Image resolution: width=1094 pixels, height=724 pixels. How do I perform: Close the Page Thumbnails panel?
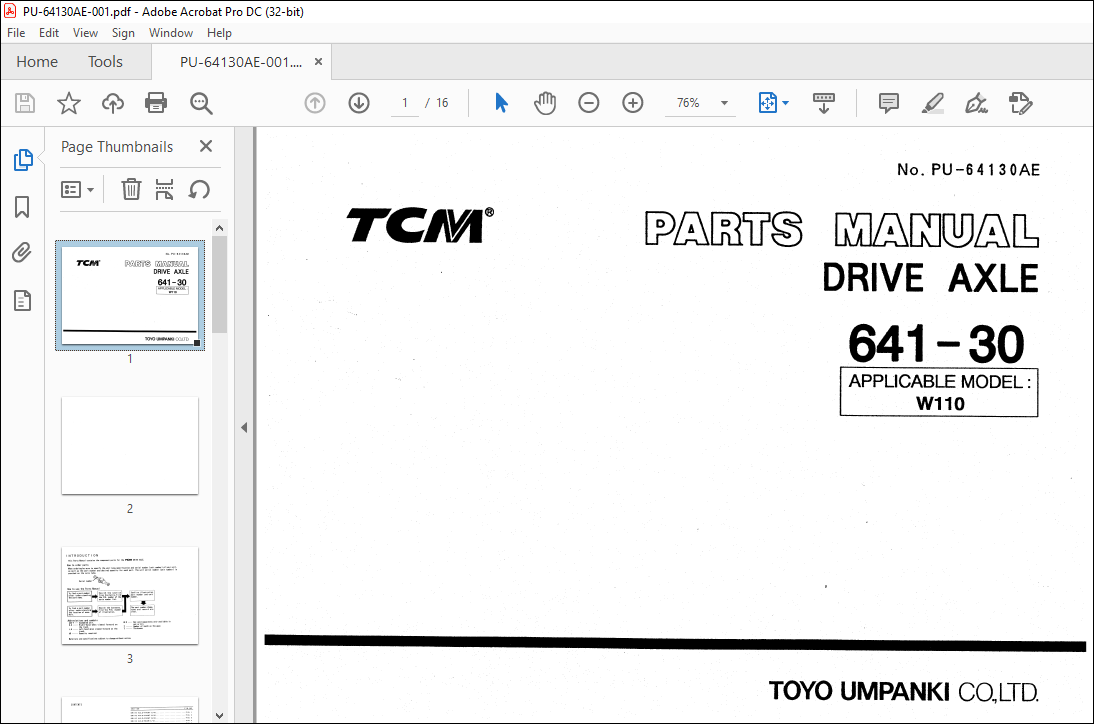point(206,146)
